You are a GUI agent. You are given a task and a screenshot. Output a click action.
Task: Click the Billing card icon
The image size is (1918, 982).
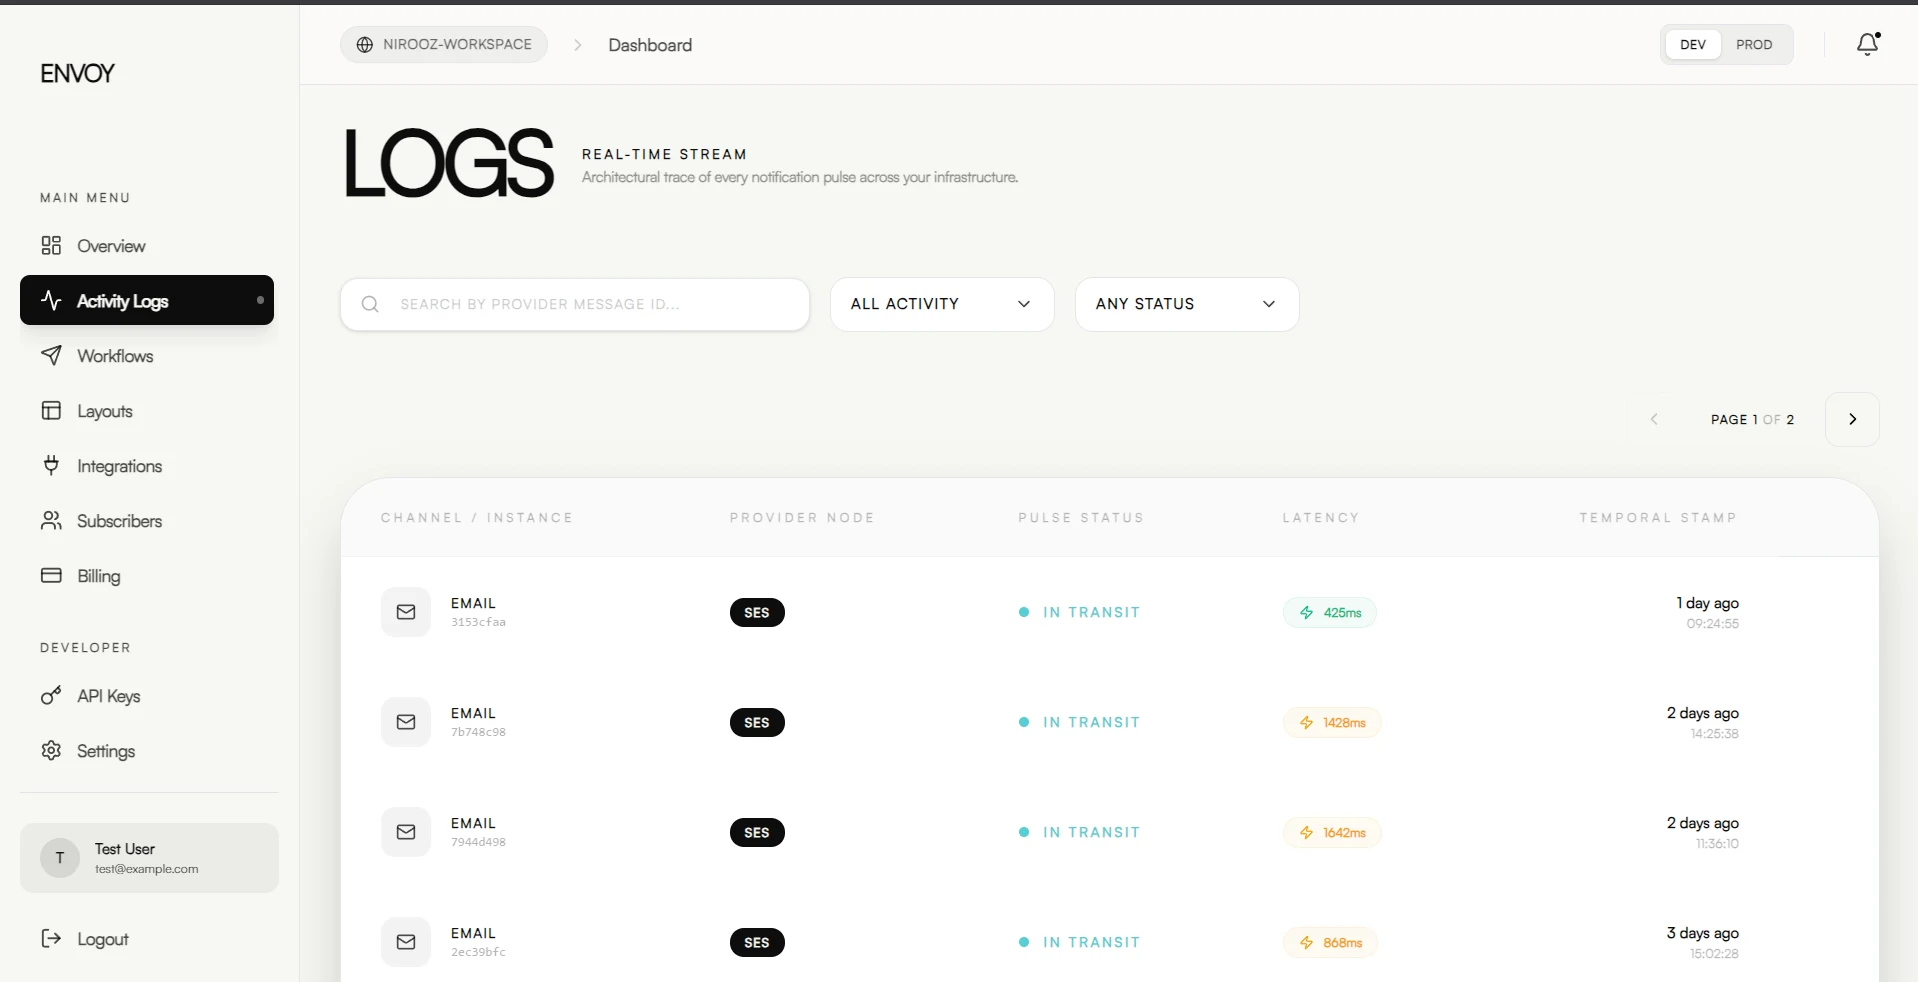(x=51, y=575)
